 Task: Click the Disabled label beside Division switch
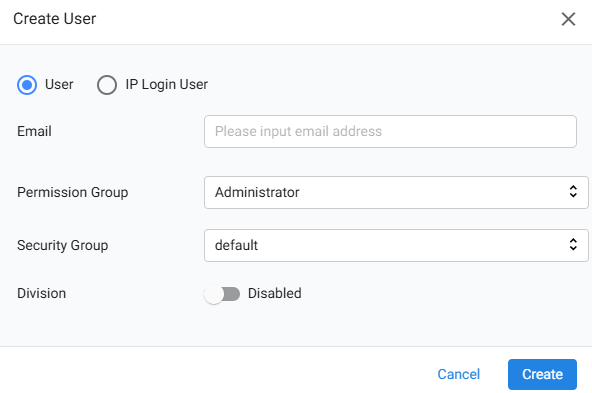[274, 293]
